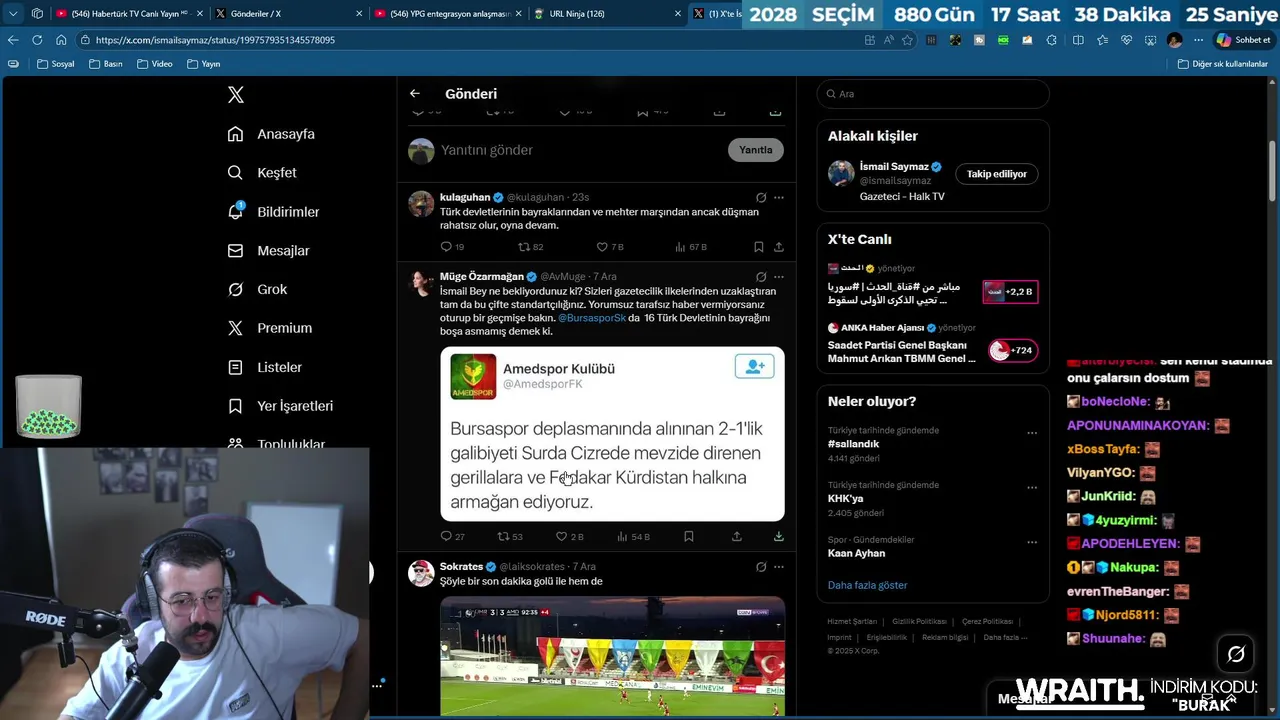Open Mesajlar in sidebar
1280x720 pixels.
coord(268,251)
